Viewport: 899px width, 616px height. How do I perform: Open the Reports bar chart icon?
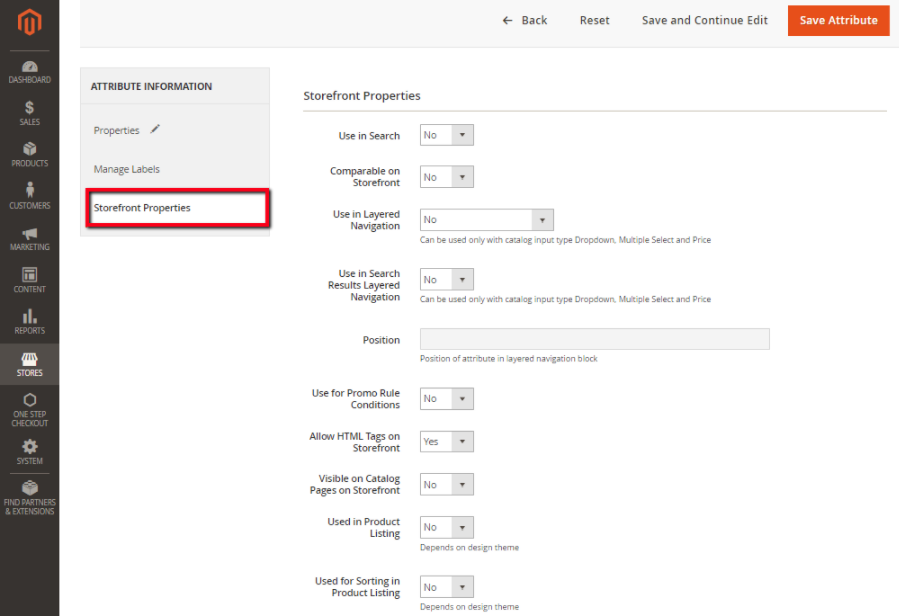[29, 317]
